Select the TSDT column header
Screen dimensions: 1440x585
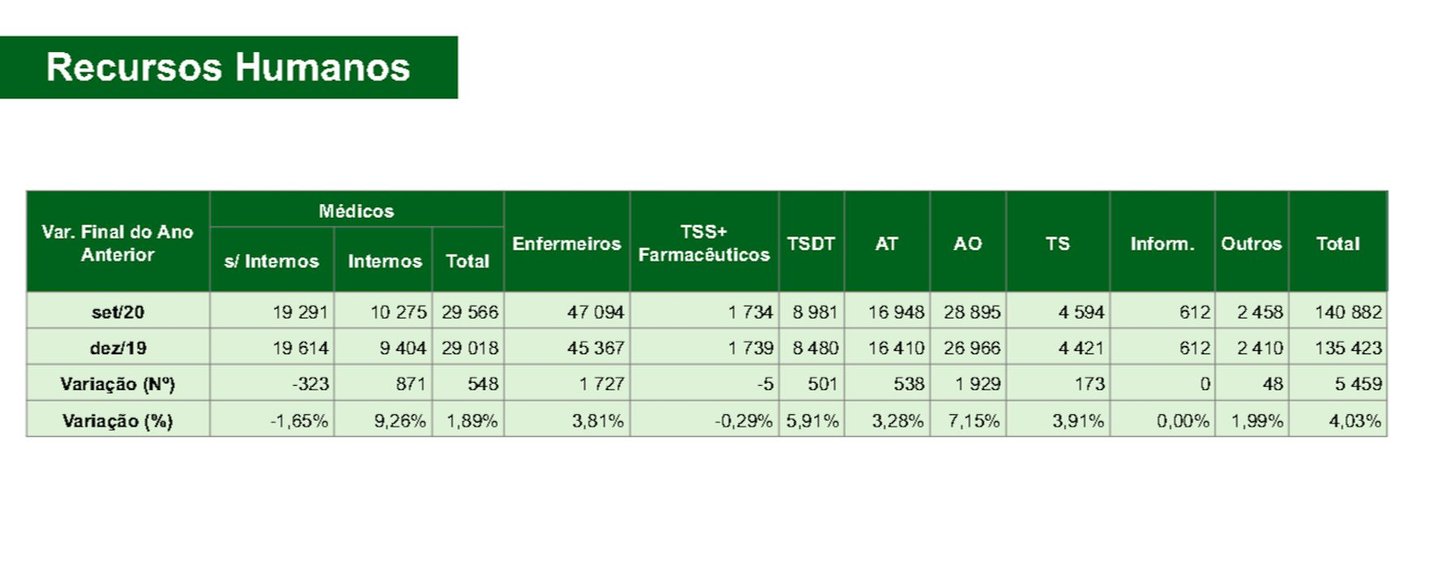pyautogui.click(x=811, y=243)
